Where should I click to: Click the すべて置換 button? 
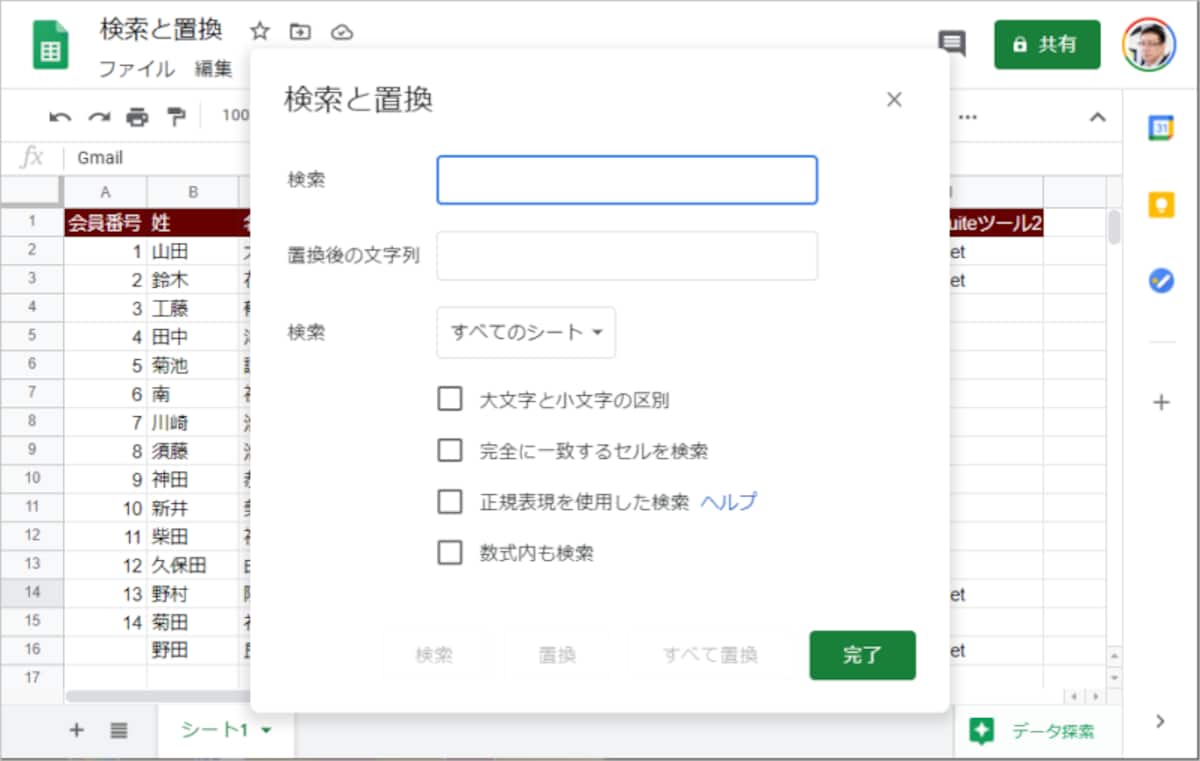pos(710,655)
